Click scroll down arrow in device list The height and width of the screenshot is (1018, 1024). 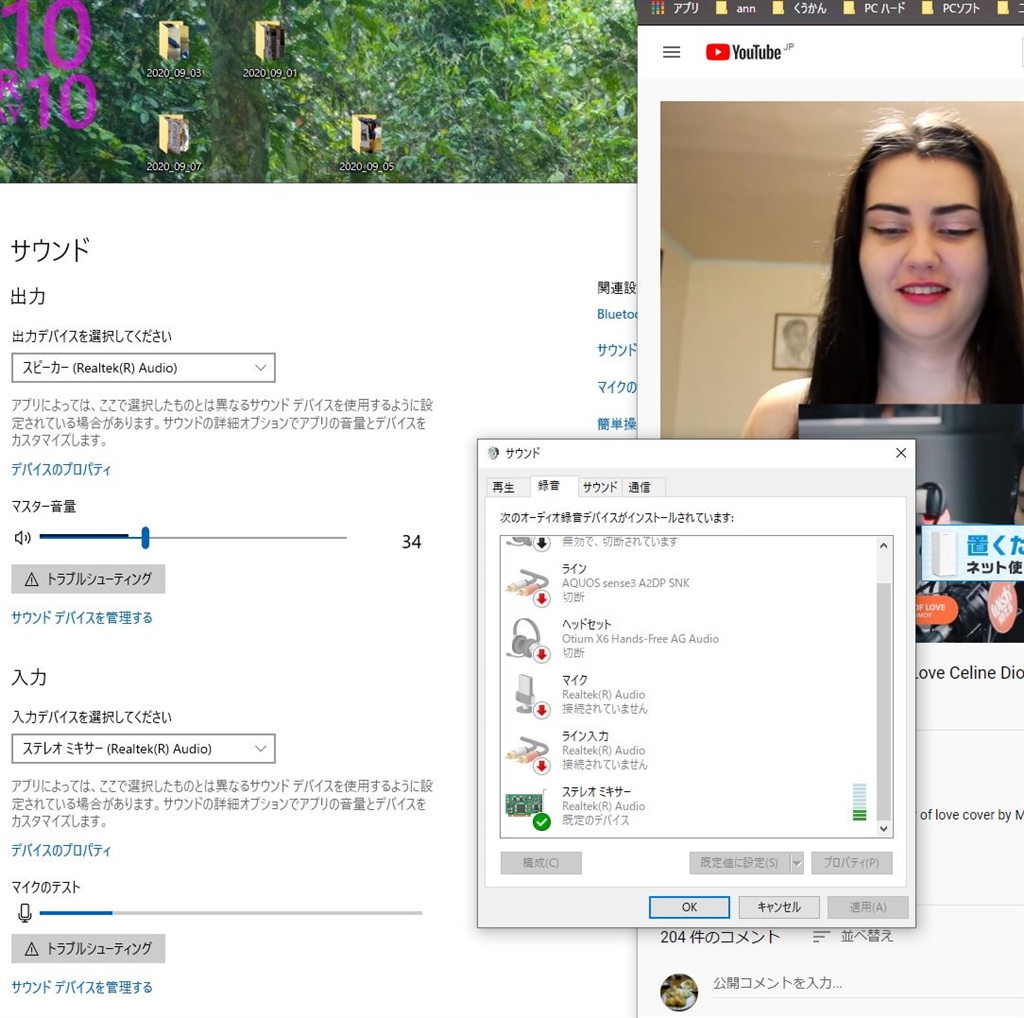tap(884, 829)
